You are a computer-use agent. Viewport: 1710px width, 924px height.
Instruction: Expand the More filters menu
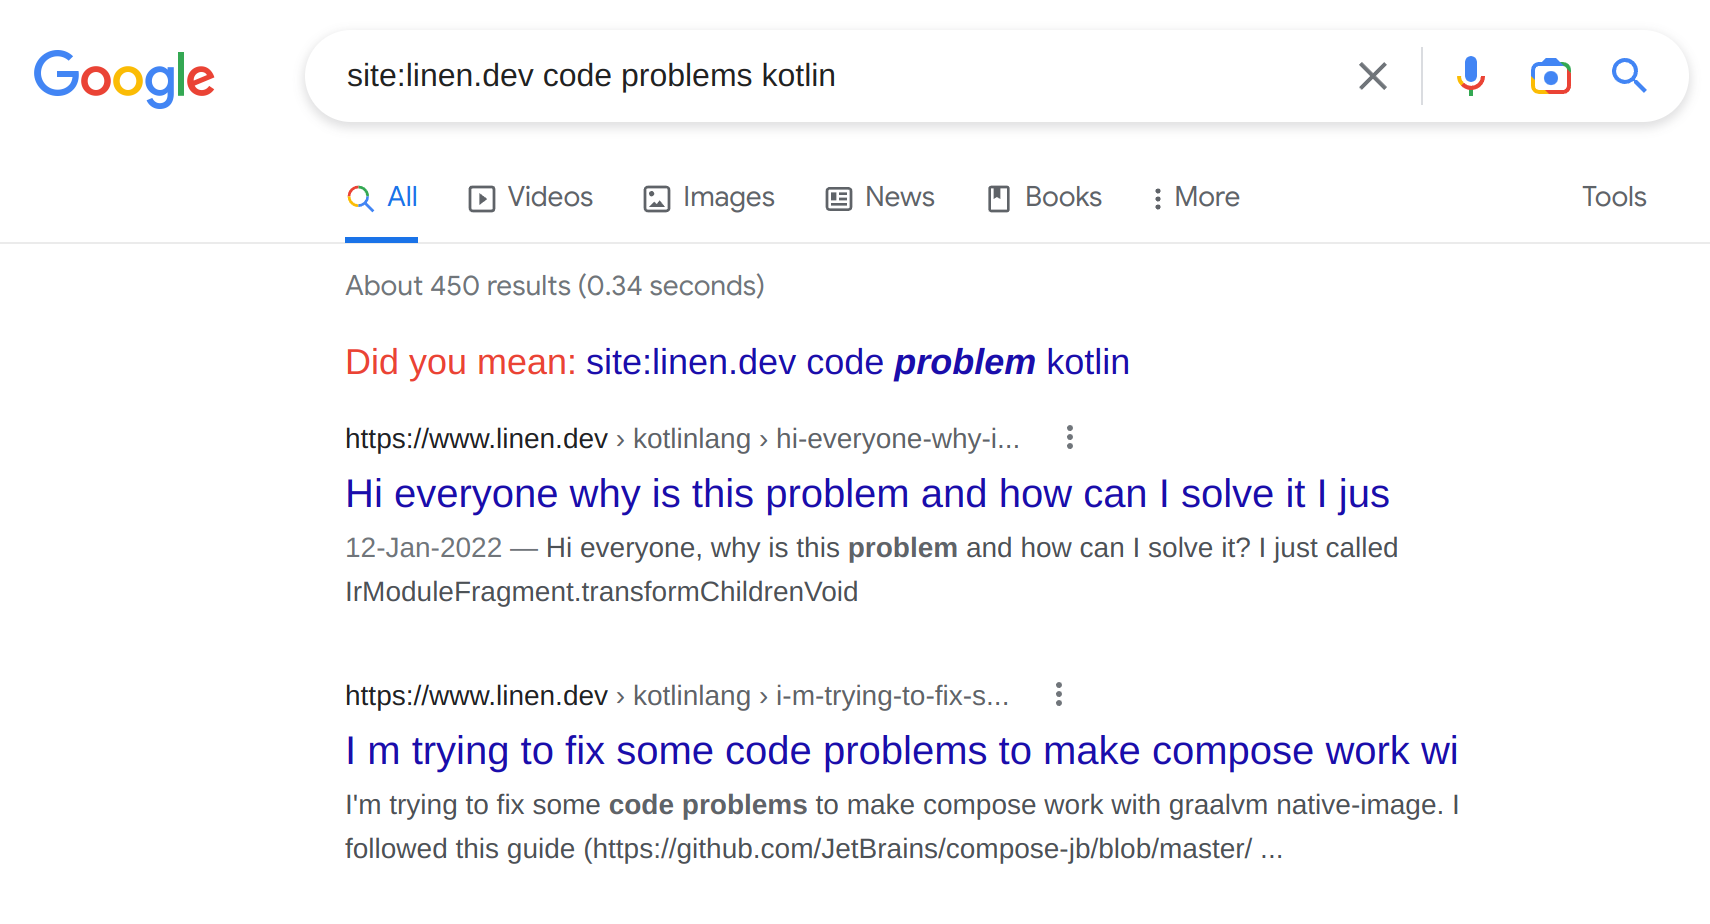pos(1195,197)
